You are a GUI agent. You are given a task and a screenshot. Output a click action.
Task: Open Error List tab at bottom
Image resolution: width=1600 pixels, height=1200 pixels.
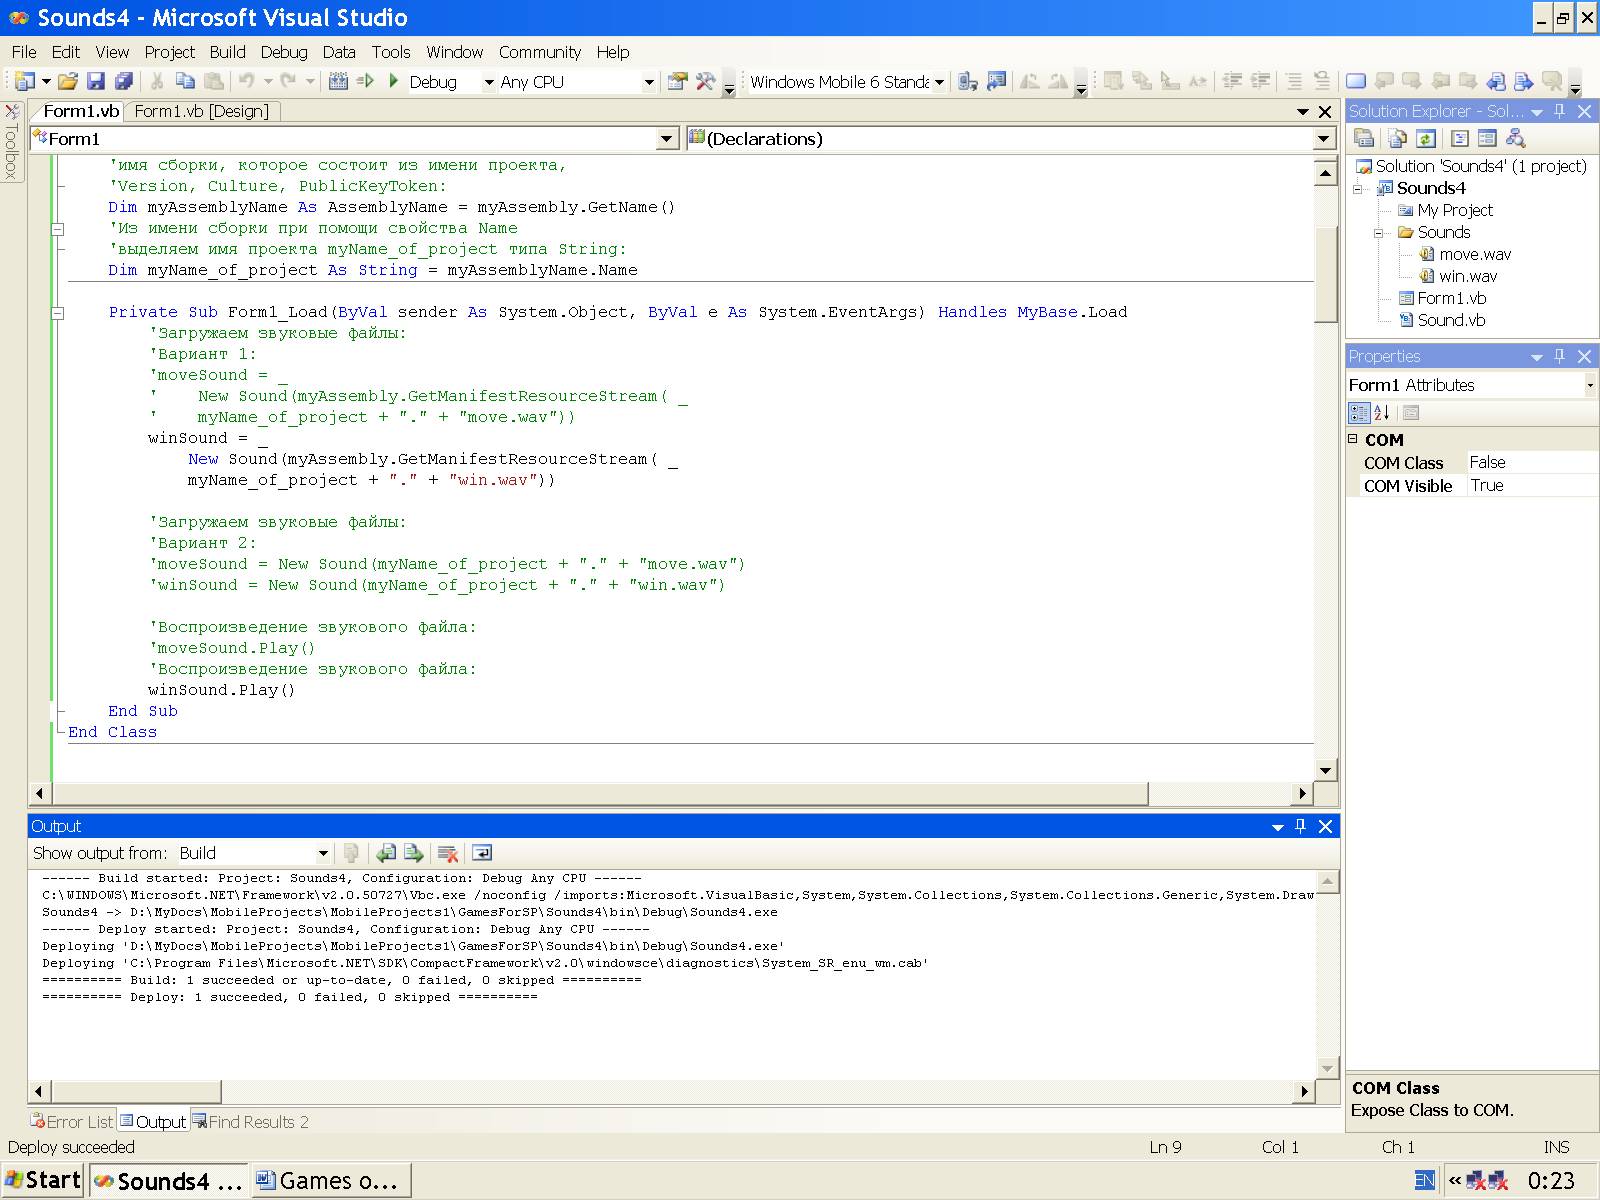72,1122
